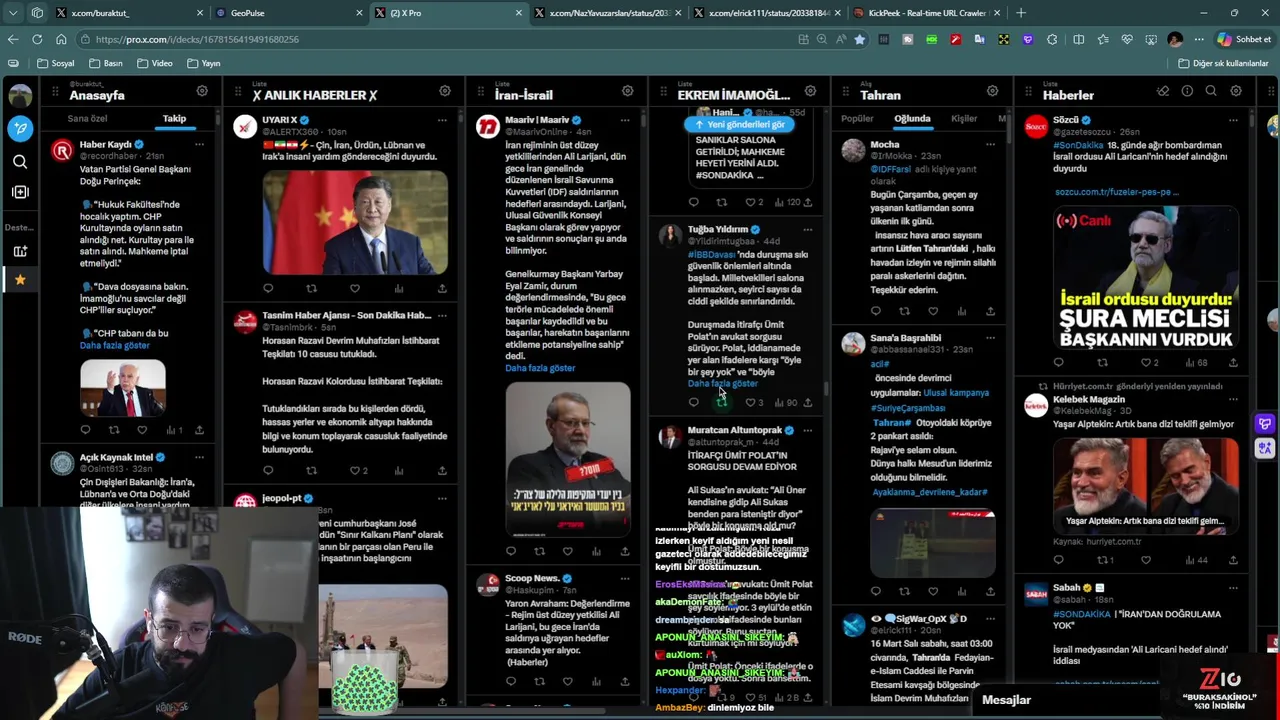This screenshot has width=1280, height=720.
Task: Click the compose post button in sidebar
Action: tap(20, 128)
